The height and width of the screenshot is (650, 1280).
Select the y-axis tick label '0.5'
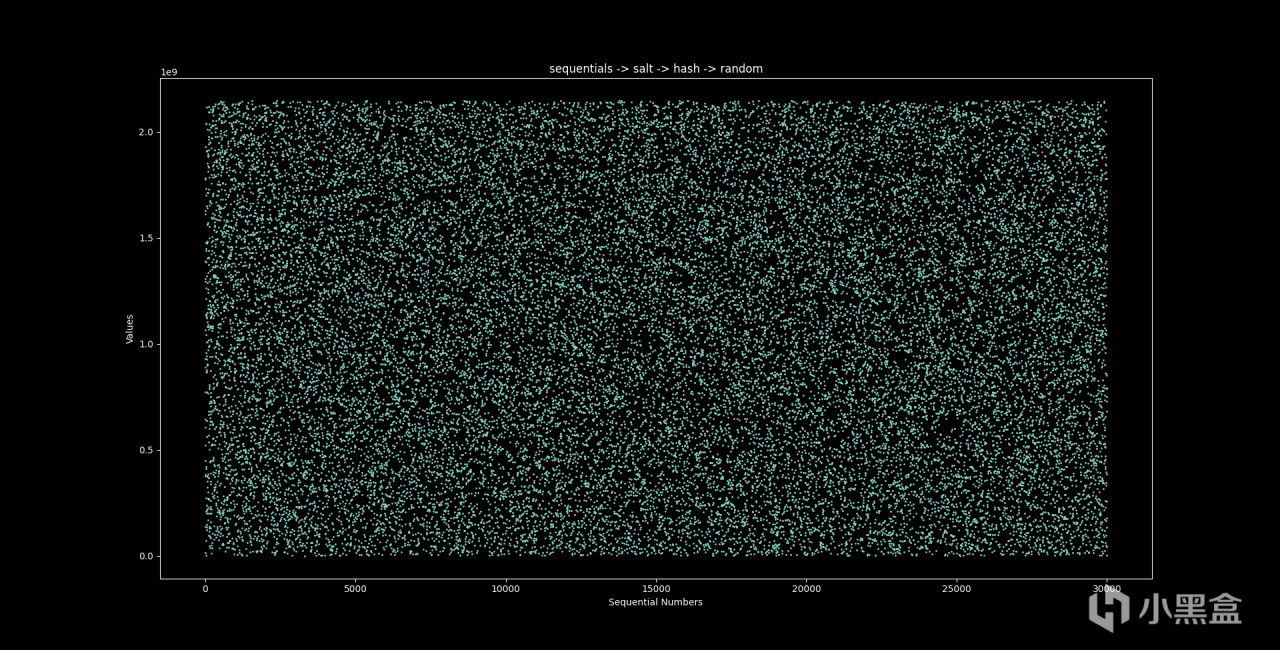[144, 450]
